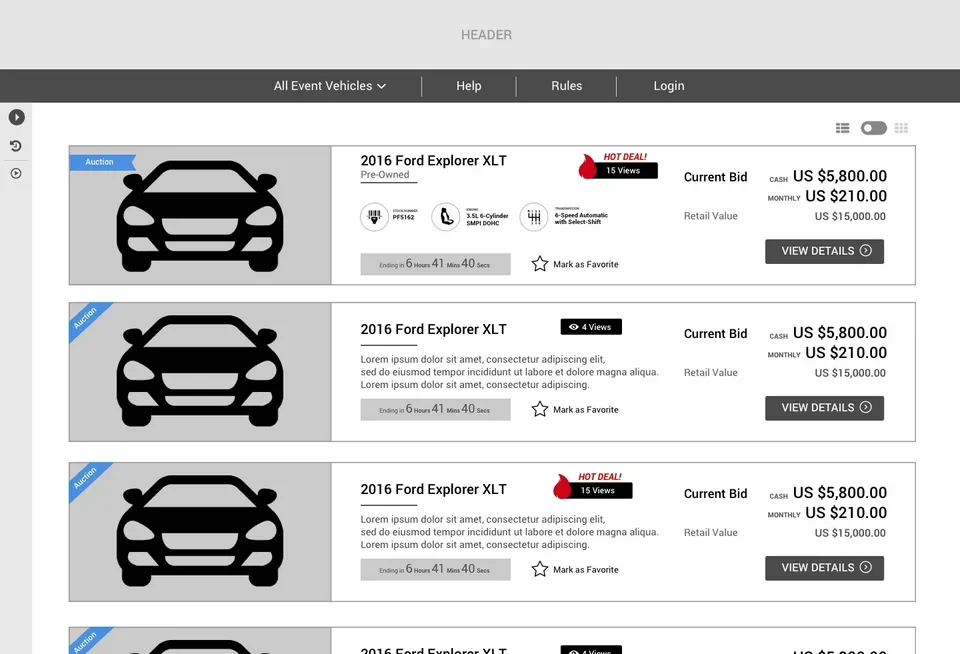Click Lorem ipsum description in third listing
The image size is (960, 654).
[509, 532]
